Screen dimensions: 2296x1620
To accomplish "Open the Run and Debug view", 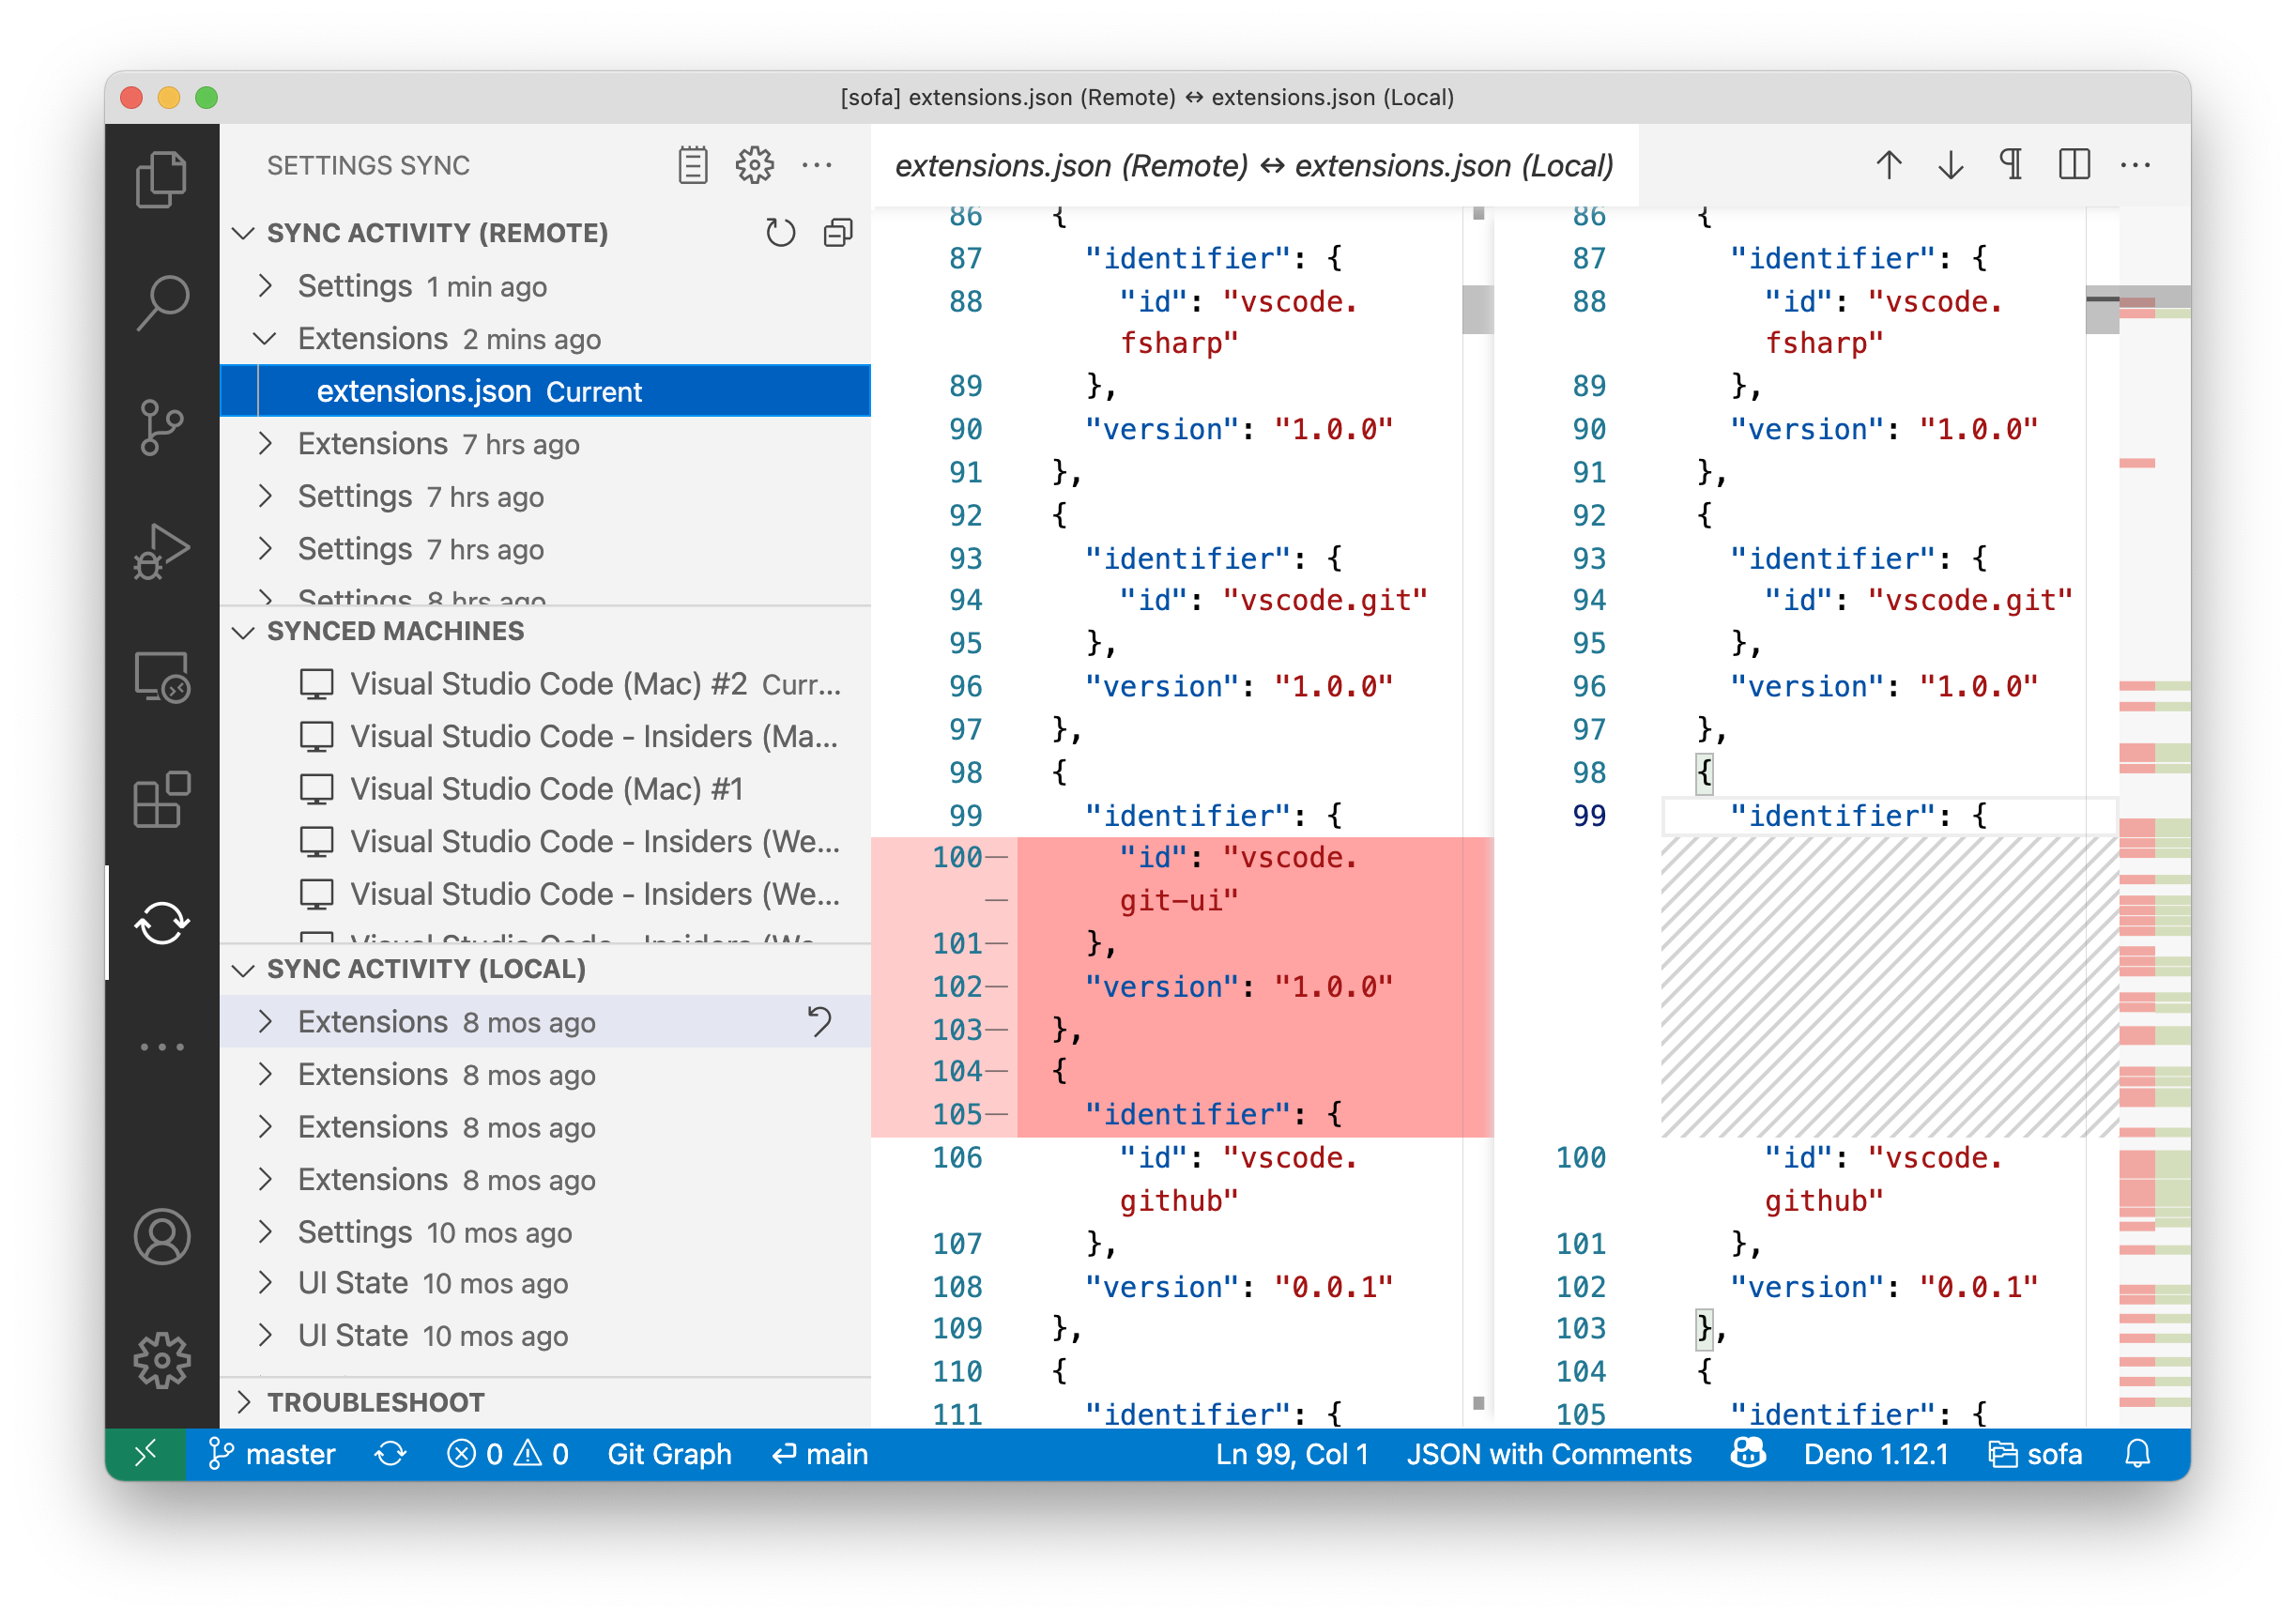I will click(161, 551).
